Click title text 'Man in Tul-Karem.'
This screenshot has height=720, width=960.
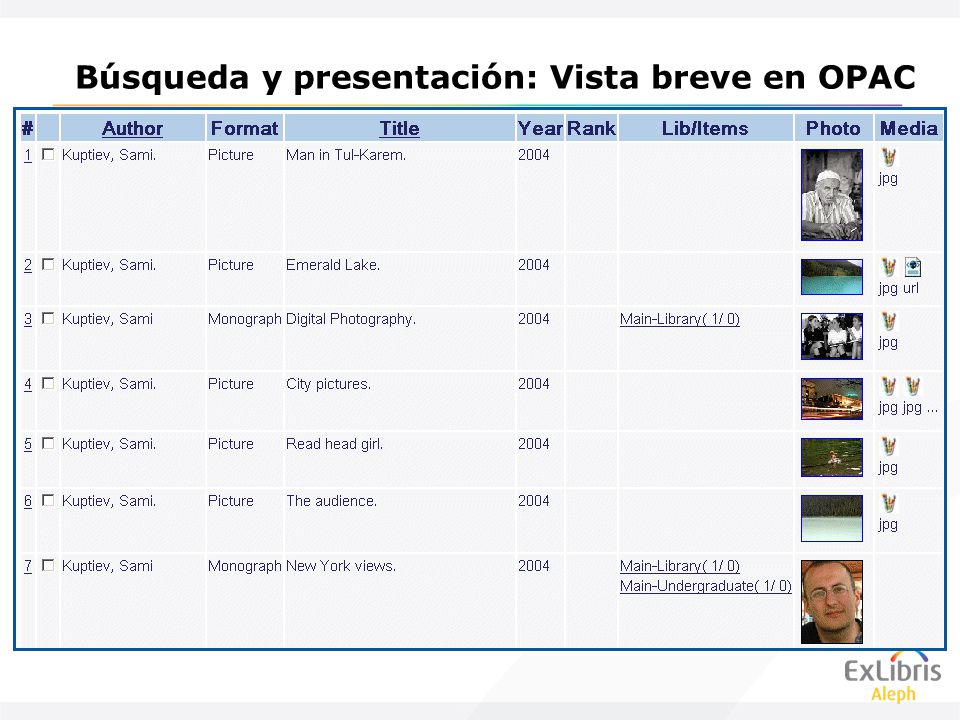[346, 155]
